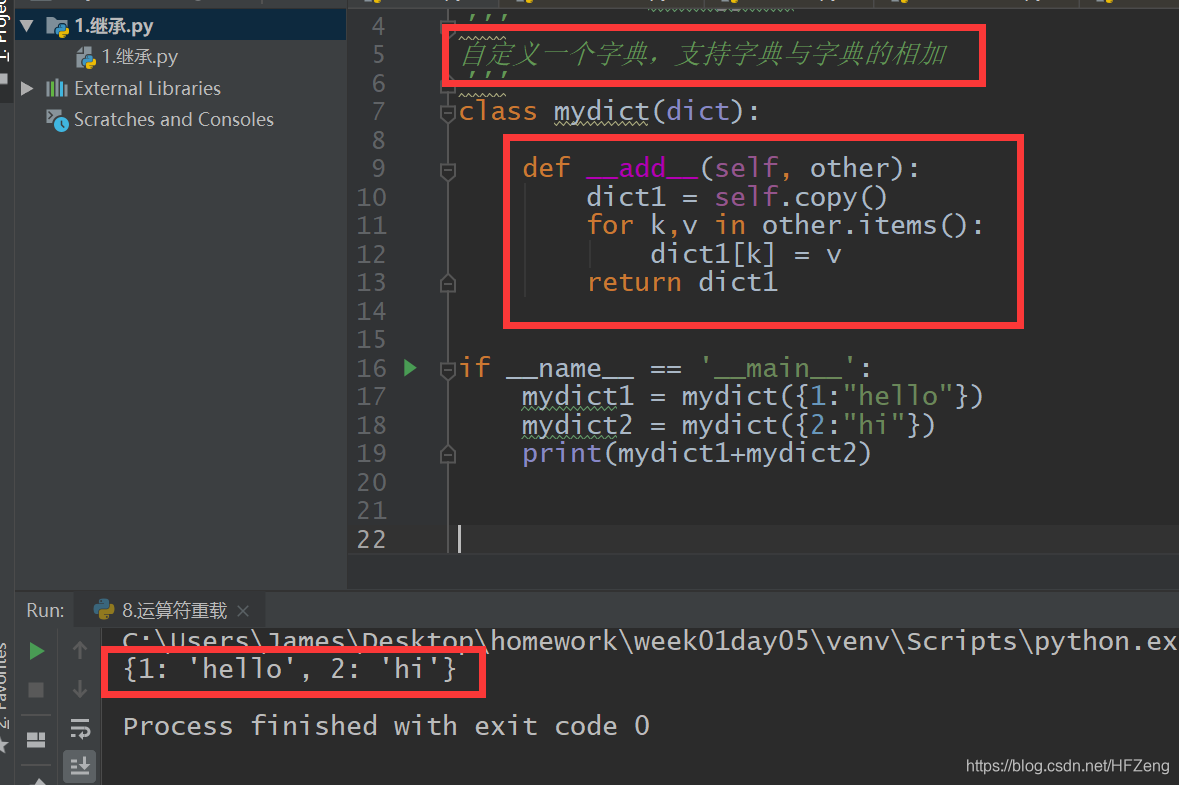The height and width of the screenshot is (785, 1179).
Task: Click the __add__ method name
Action: coord(642,168)
